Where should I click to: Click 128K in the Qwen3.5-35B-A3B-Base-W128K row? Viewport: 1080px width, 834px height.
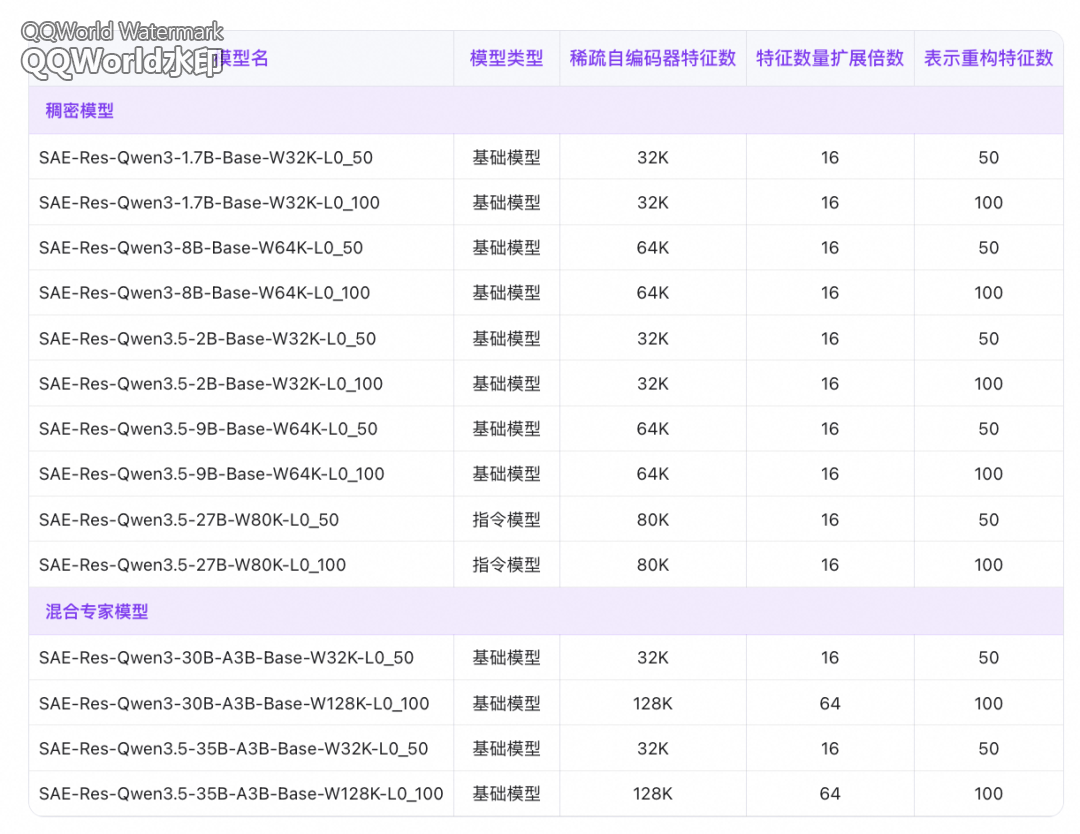click(652, 793)
